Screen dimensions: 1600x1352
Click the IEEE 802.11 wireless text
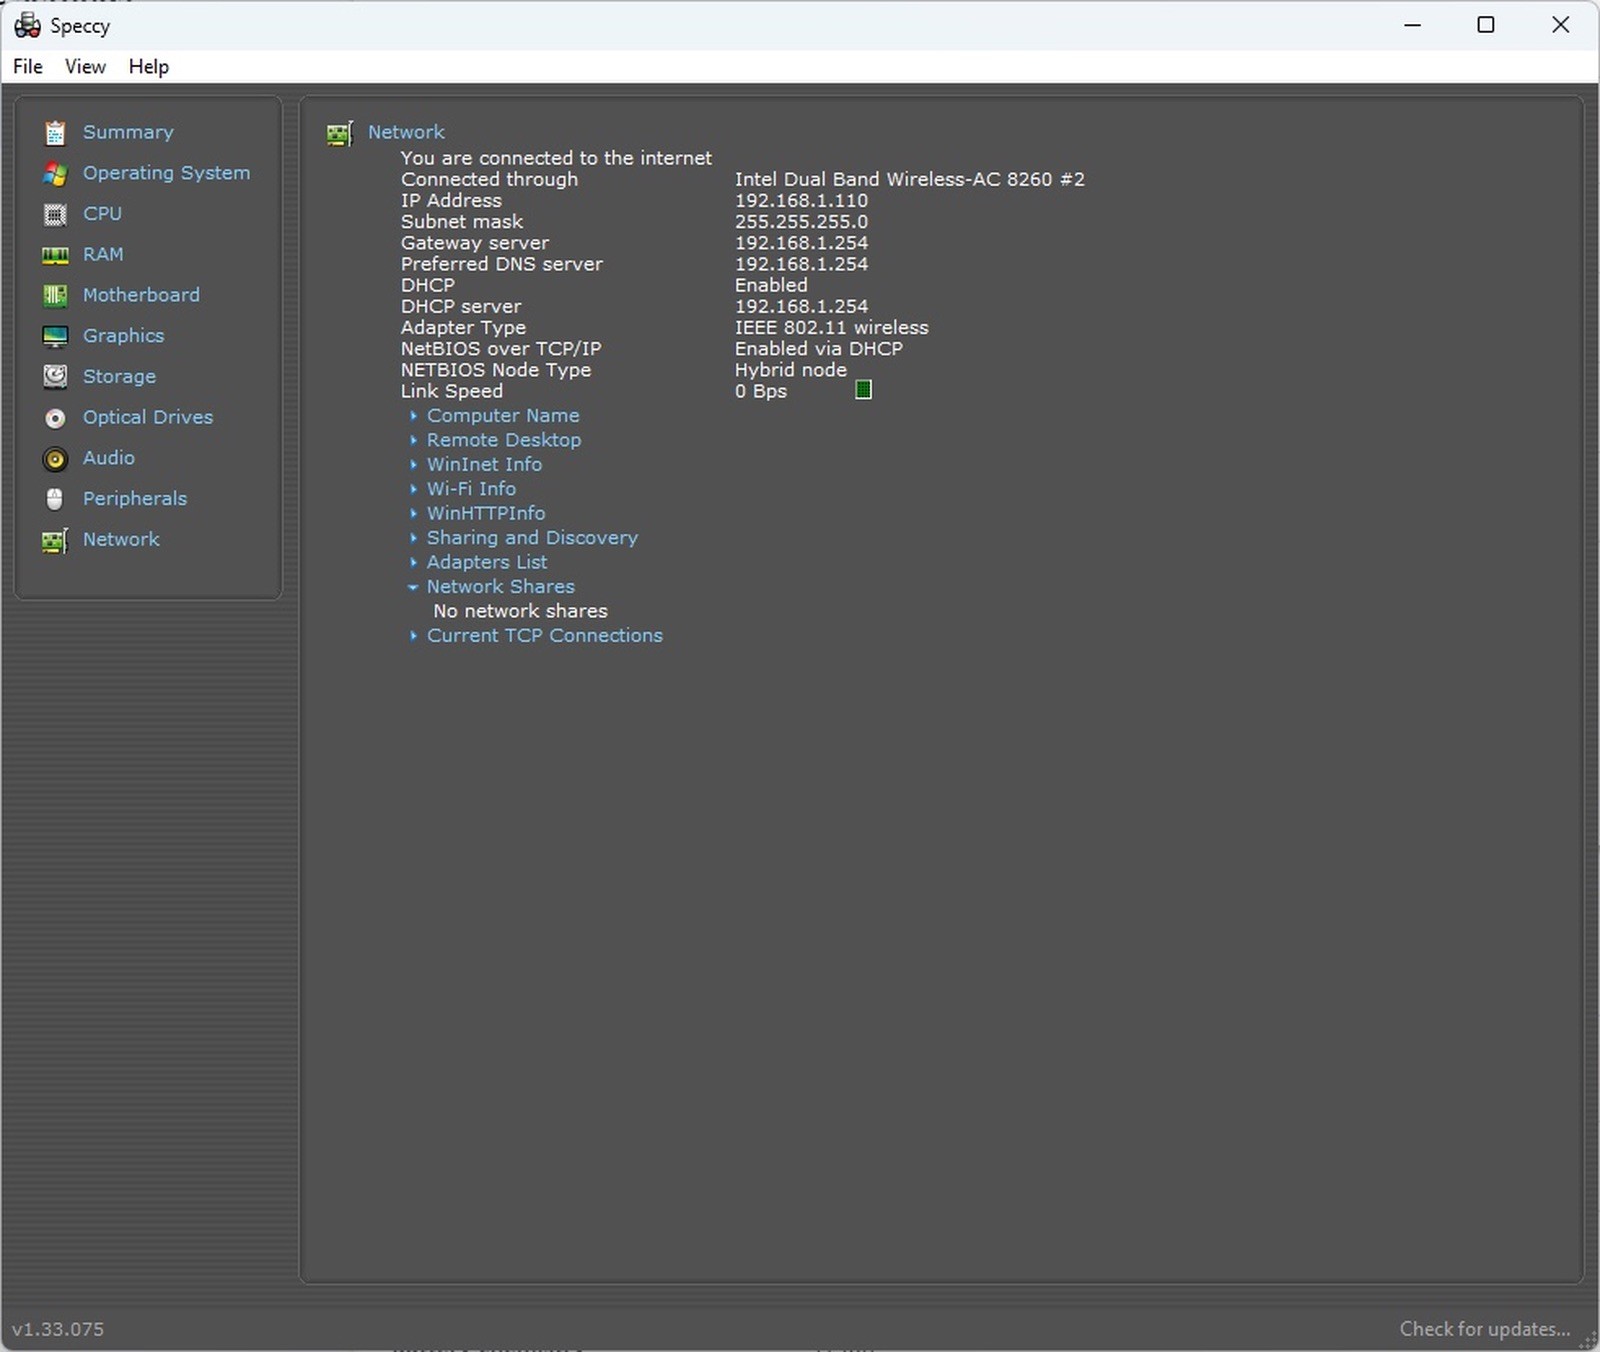pos(832,328)
